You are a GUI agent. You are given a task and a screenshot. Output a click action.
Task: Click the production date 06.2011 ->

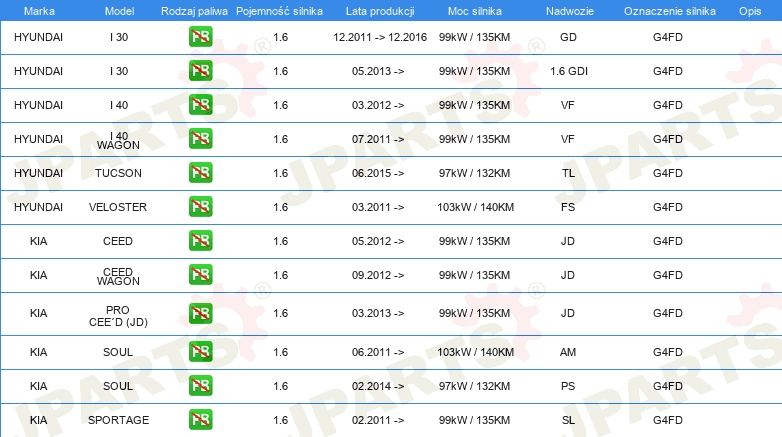[x=378, y=352]
